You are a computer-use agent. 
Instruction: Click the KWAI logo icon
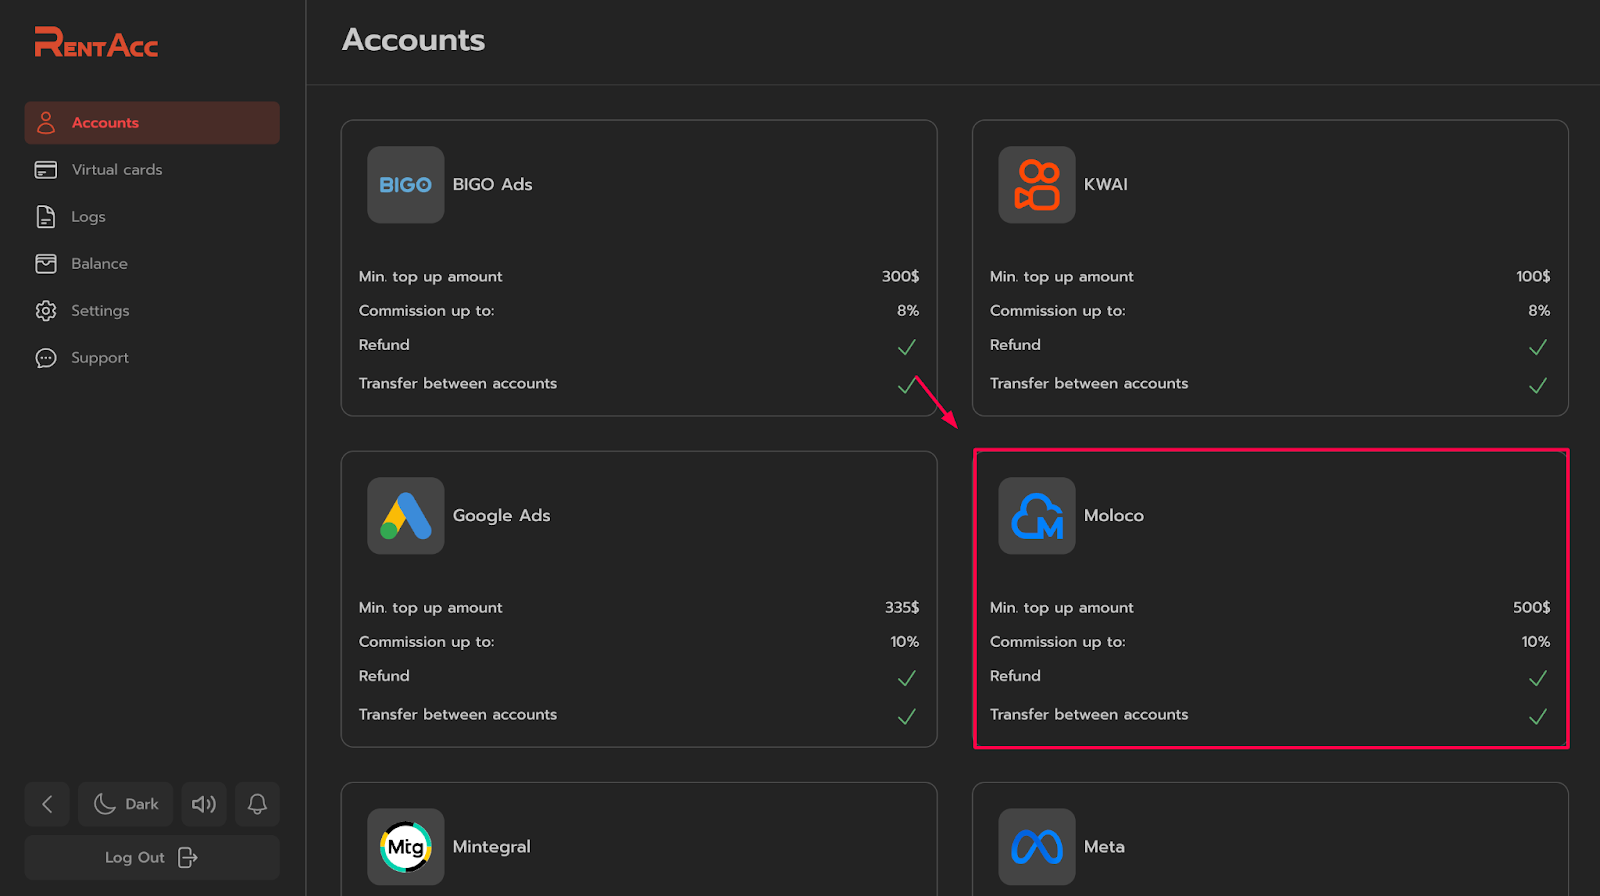pyautogui.click(x=1037, y=185)
